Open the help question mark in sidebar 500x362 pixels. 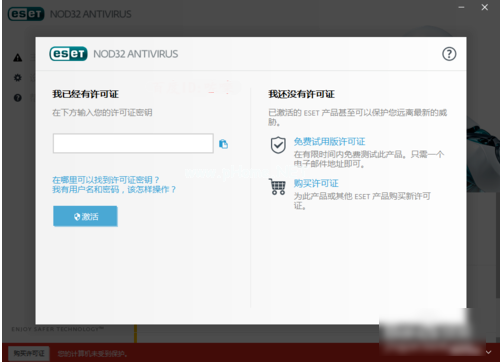pyautogui.click(x=18, y=98)
